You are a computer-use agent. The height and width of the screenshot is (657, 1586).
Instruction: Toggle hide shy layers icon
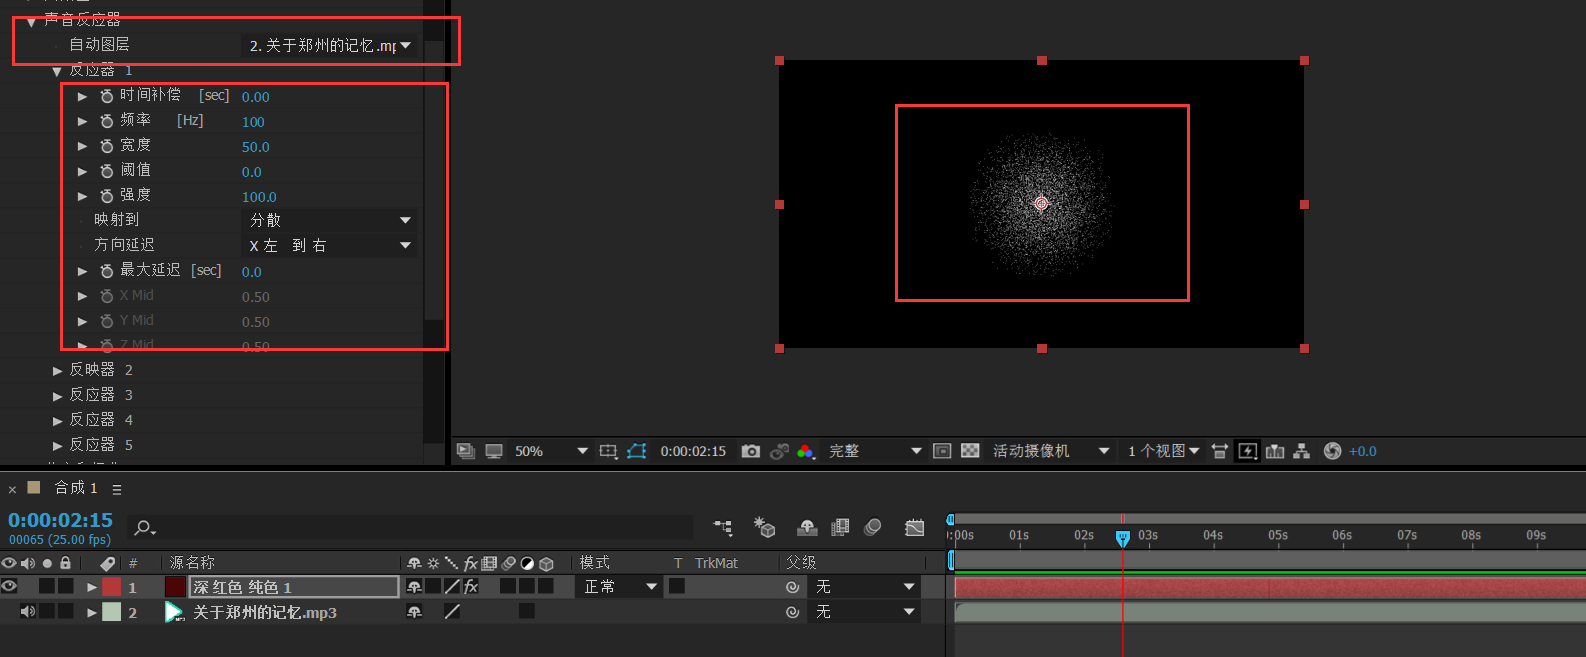(x=808, y=527)
